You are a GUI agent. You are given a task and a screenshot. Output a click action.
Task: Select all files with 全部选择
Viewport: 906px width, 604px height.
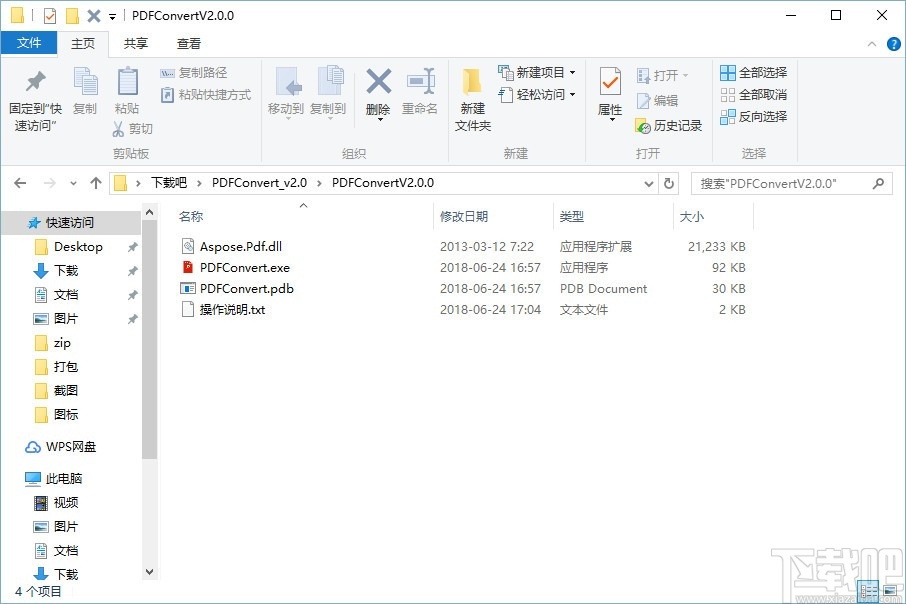coord(753,72)
